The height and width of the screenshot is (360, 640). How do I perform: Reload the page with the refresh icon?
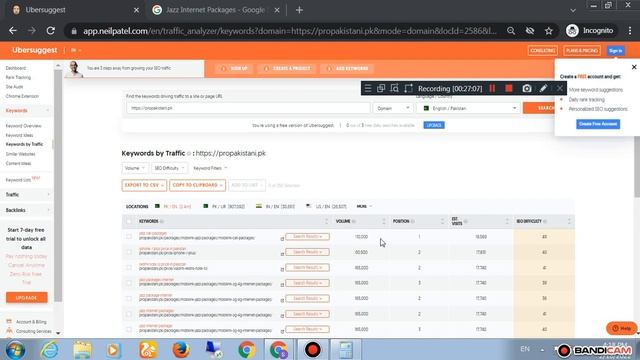[x=51, y=31]
